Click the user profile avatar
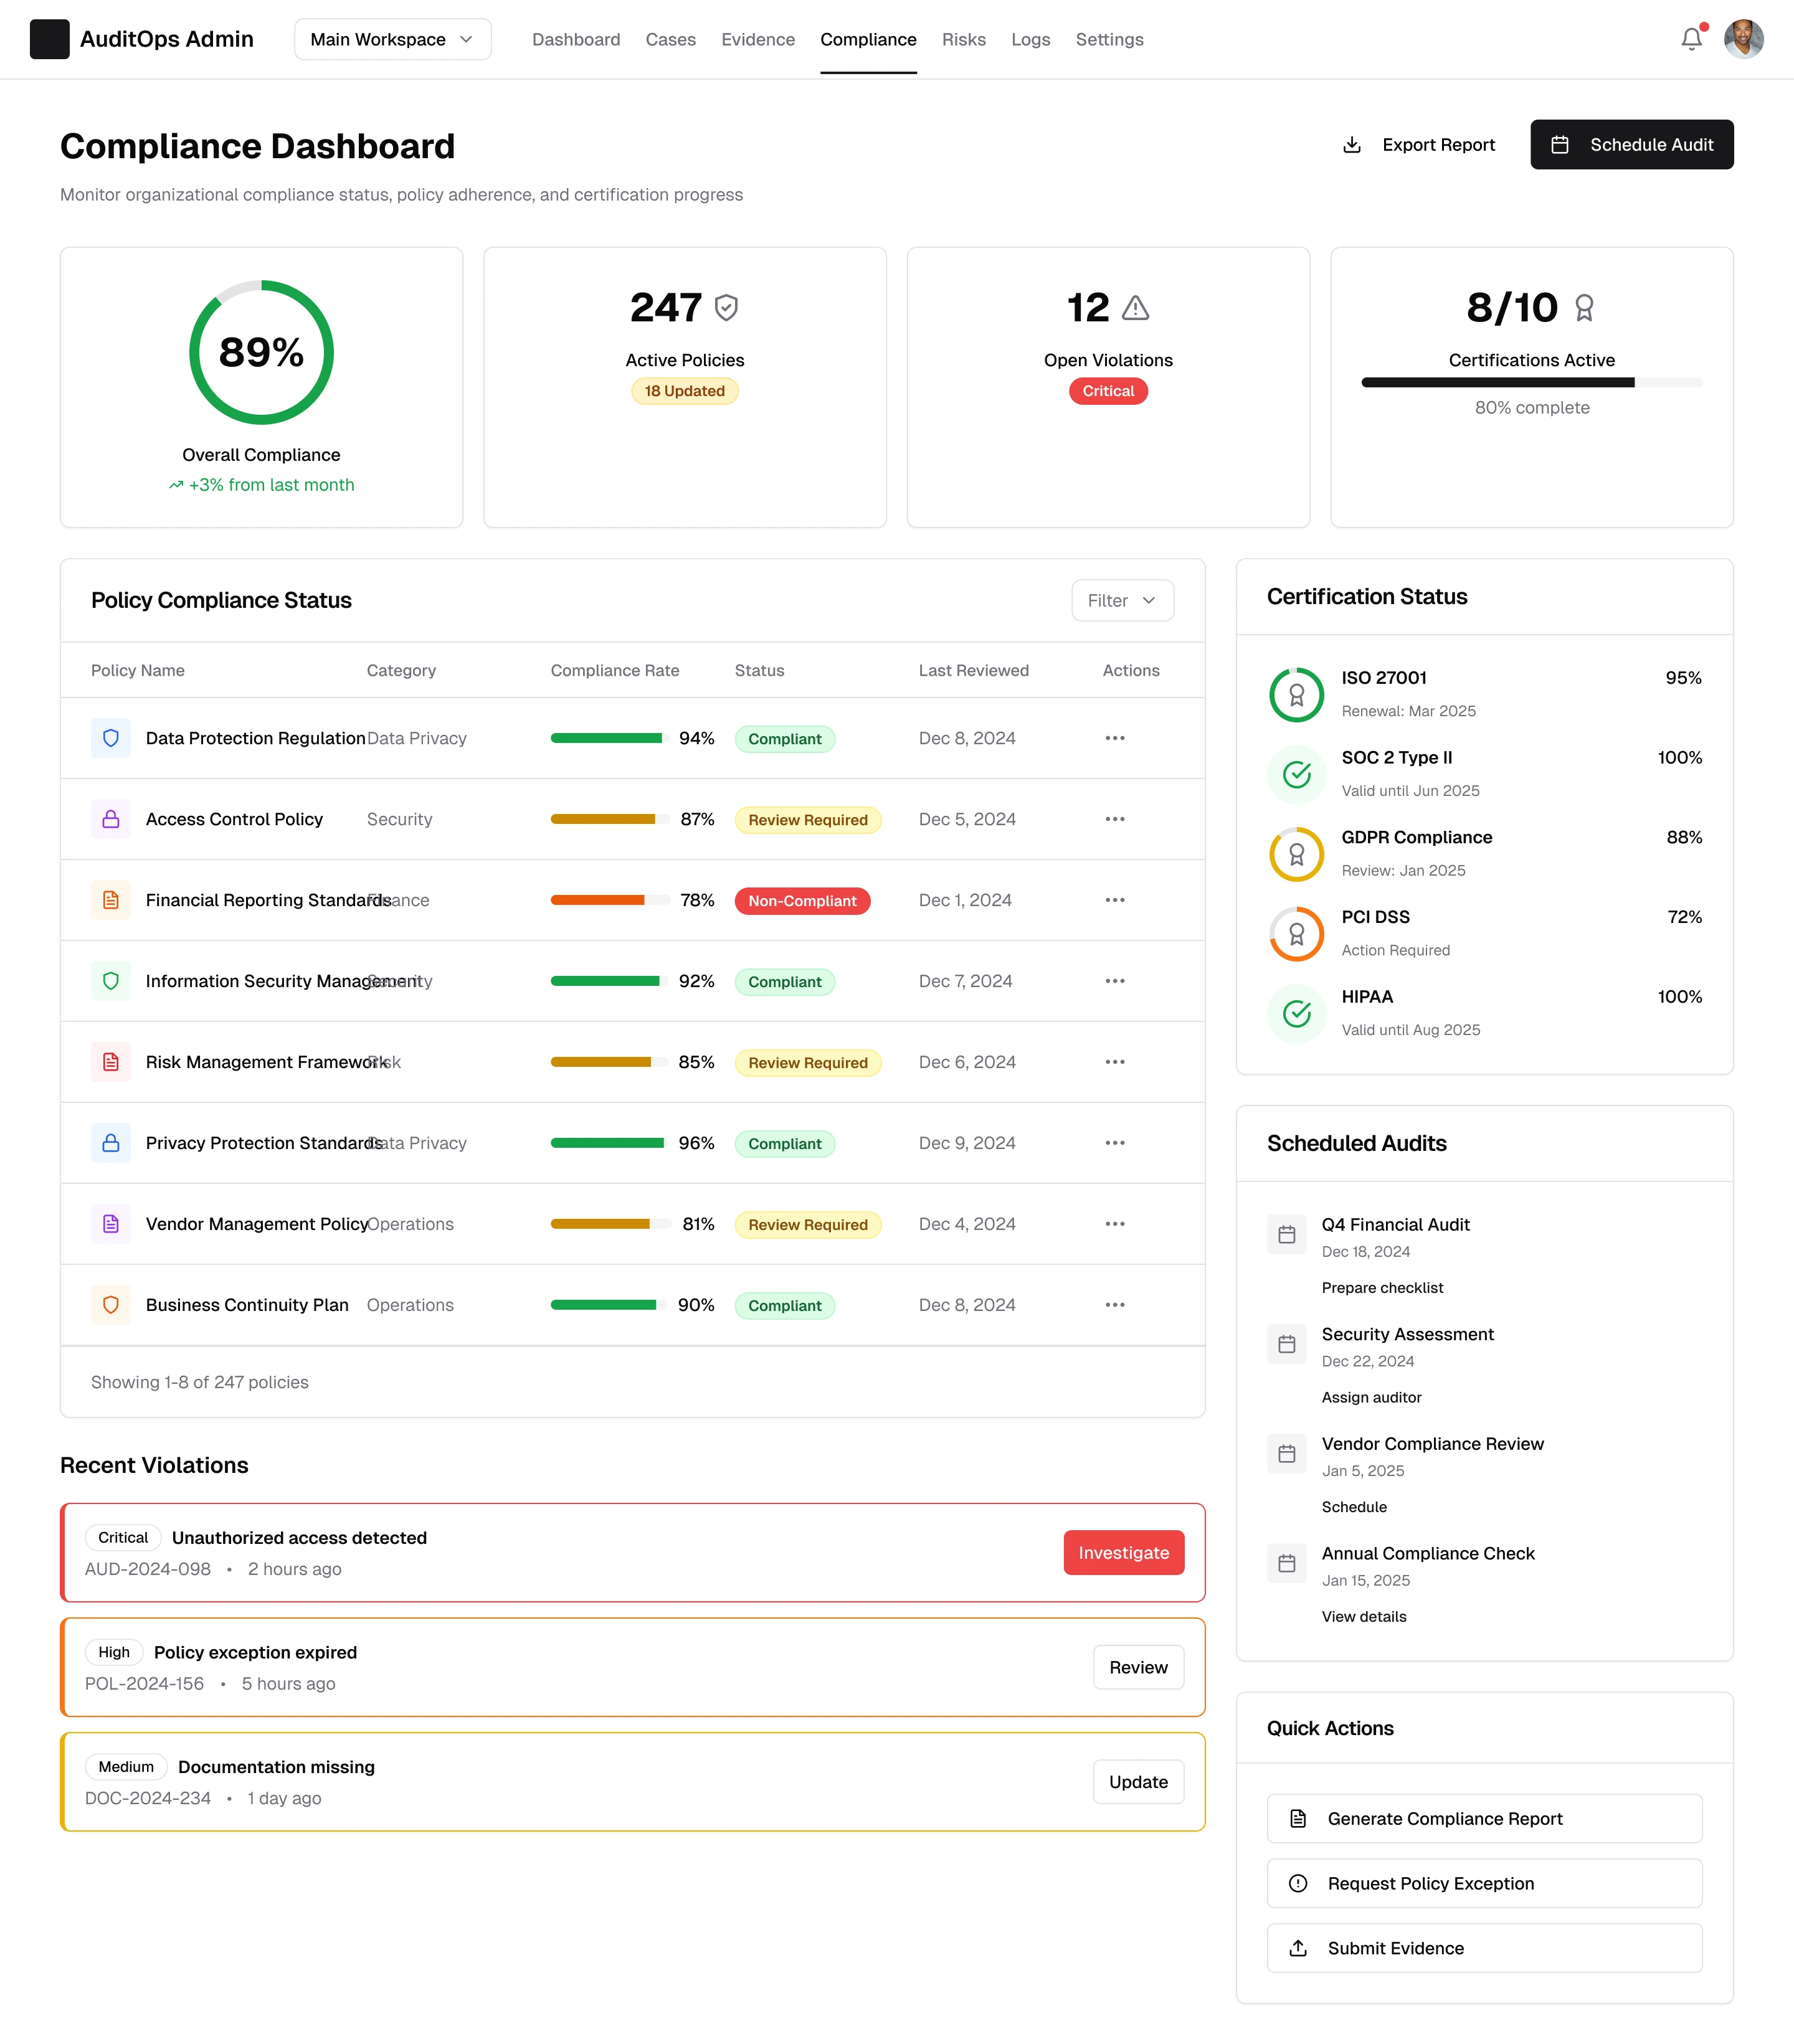 (1743, 39)
